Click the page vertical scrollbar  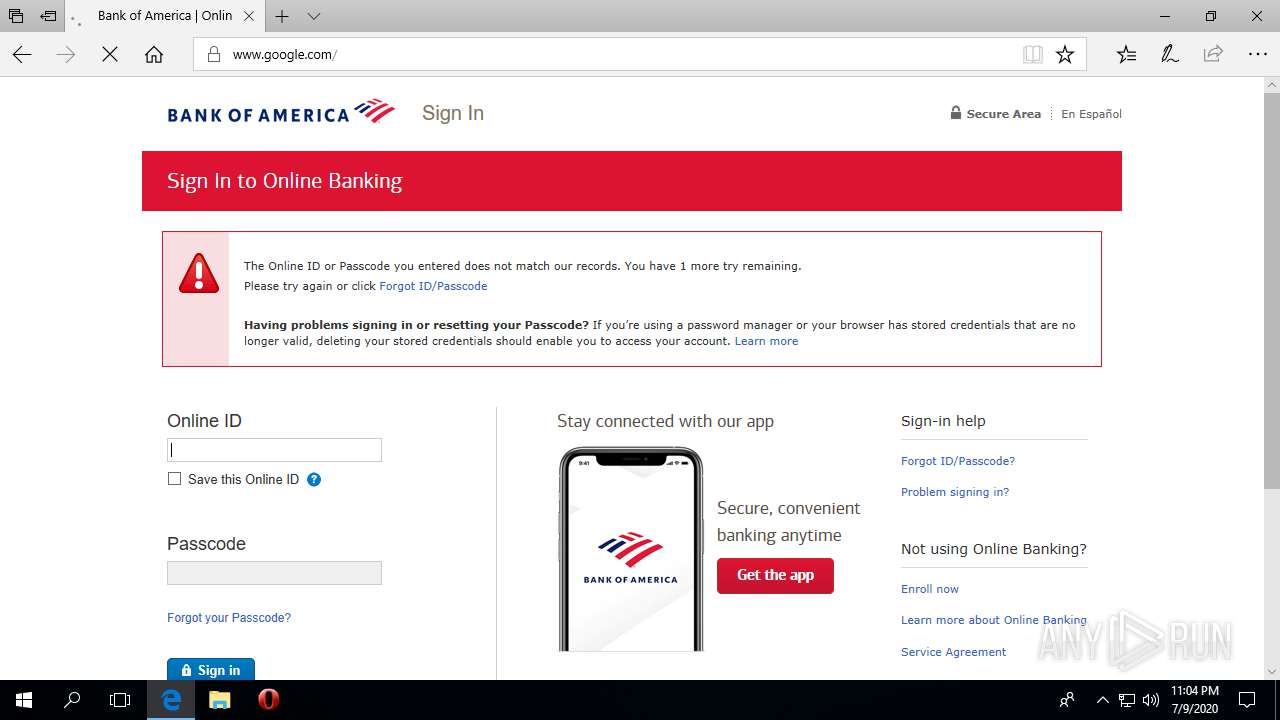(x=1271, y=291)
